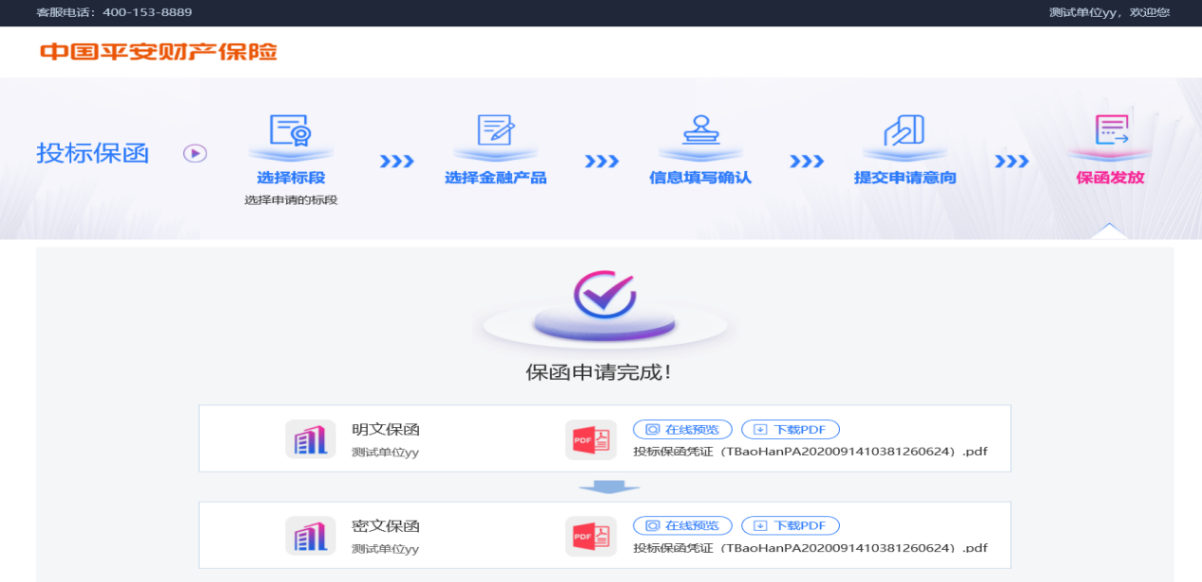Click the 选择标段 certificate step icon
Viewport: 1202px width, 582px height.
290,131
